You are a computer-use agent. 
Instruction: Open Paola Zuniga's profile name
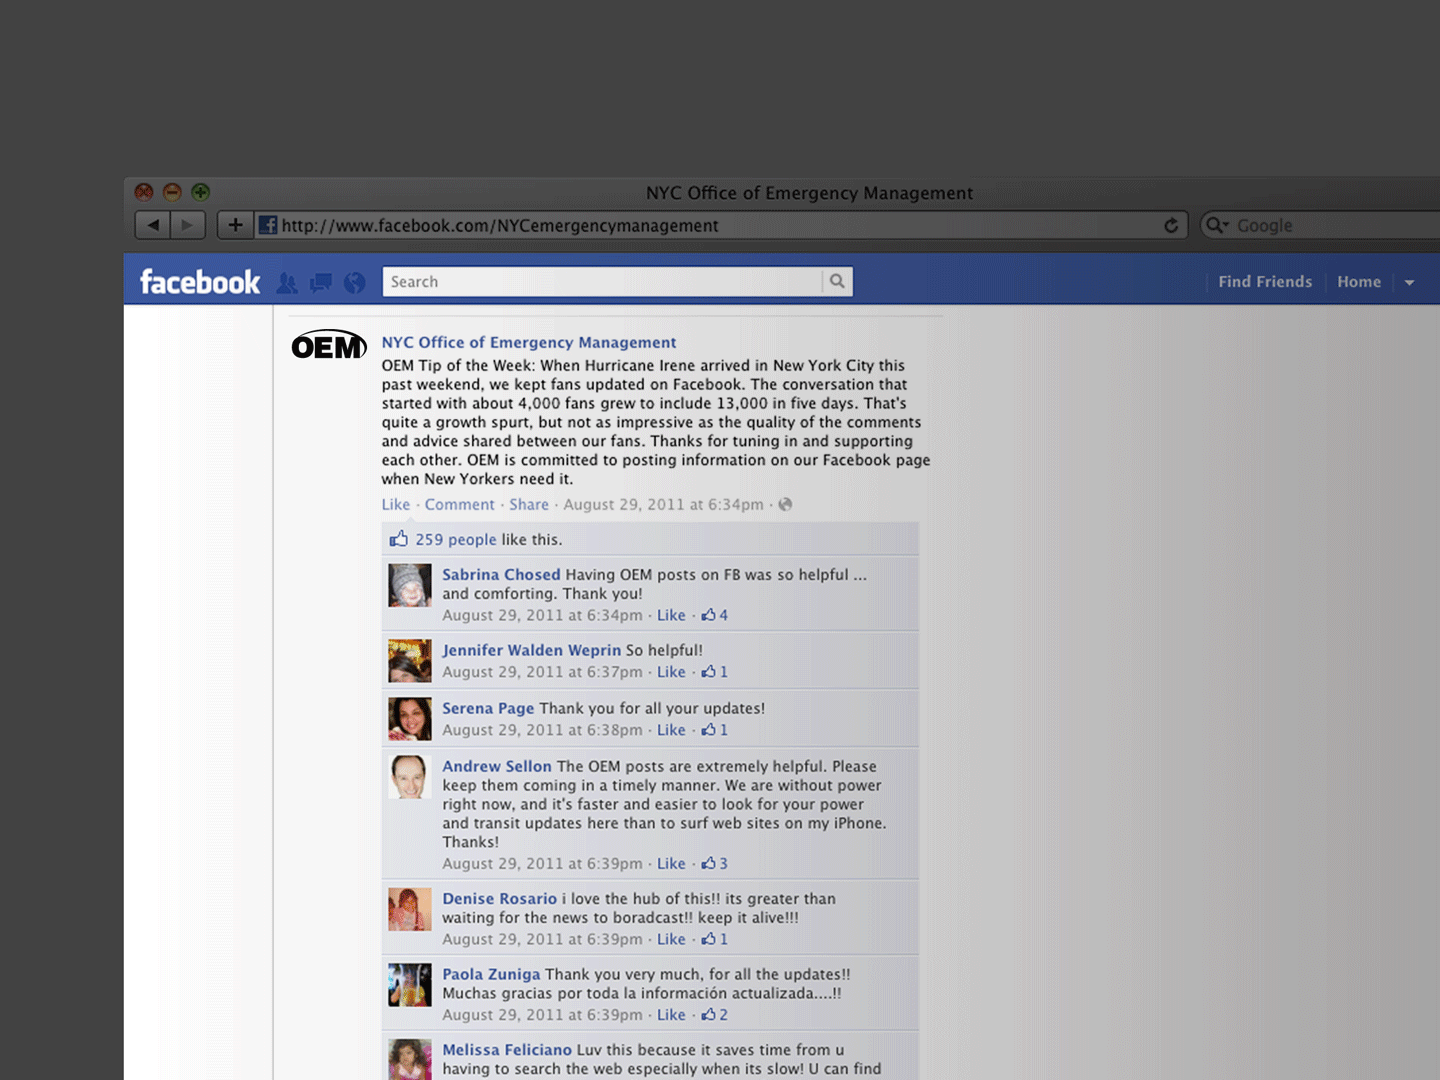(491, 975)
